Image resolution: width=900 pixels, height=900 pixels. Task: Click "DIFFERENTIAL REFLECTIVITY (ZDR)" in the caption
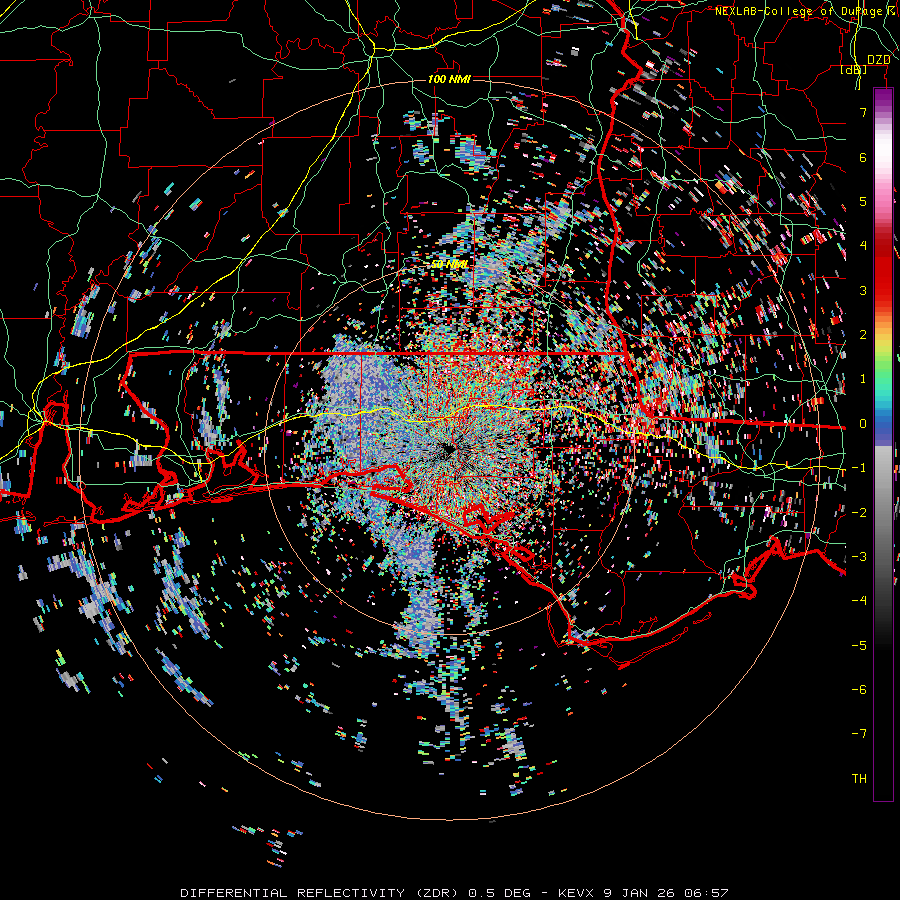321,893
